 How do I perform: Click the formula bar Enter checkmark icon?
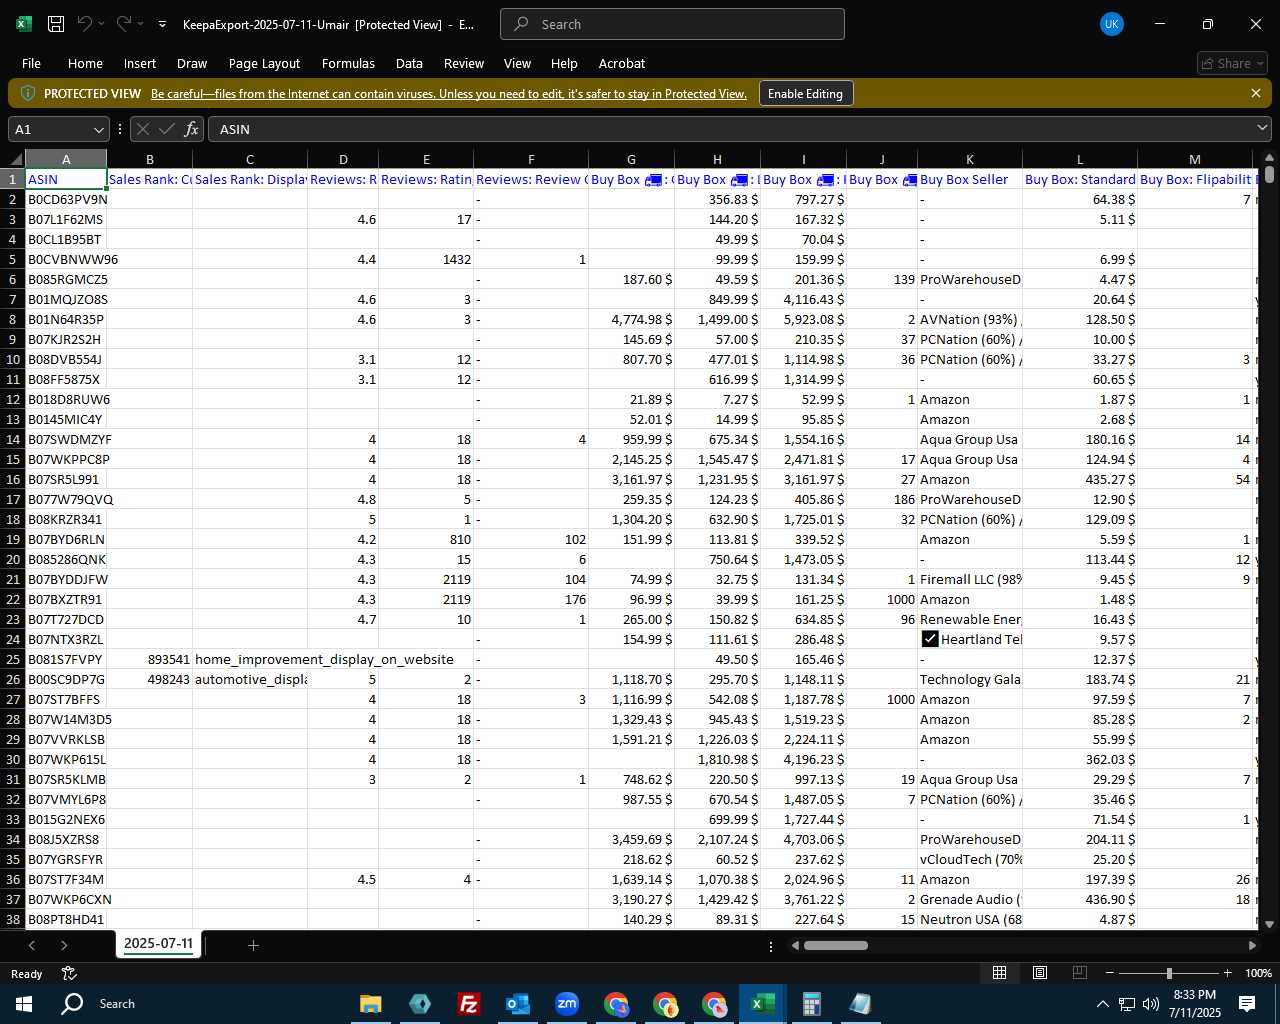pos(167,129)
